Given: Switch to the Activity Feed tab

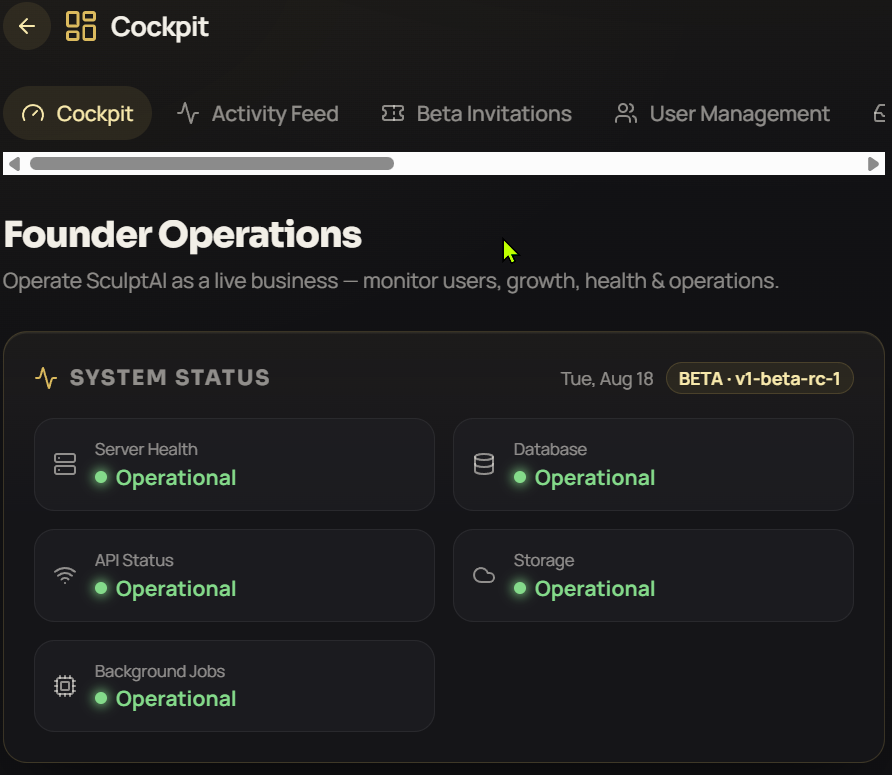Looking at the screenshot, I should point(258,113).
